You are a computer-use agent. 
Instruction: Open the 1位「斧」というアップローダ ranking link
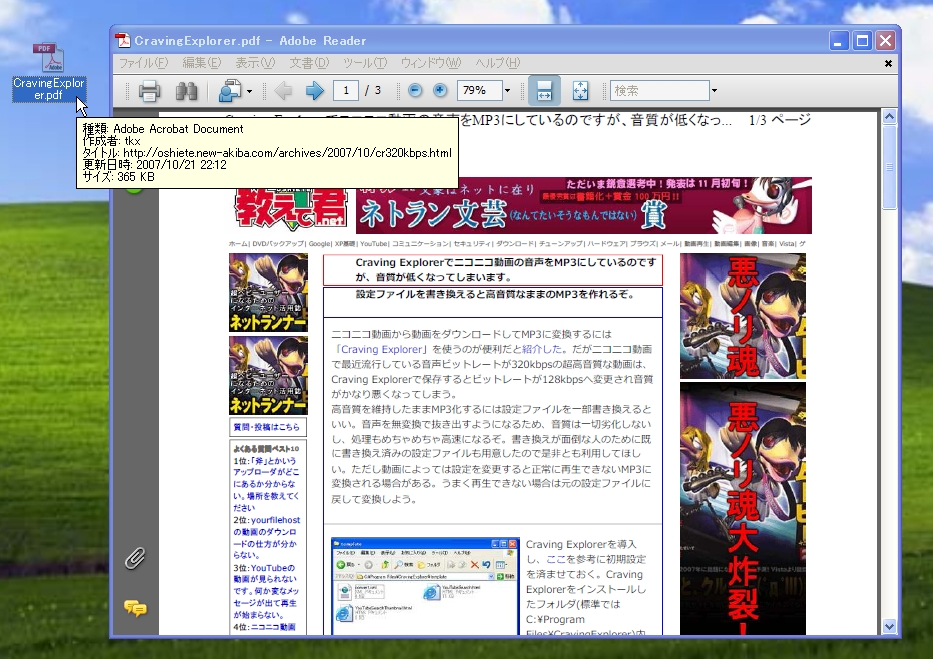pos(267,484)
